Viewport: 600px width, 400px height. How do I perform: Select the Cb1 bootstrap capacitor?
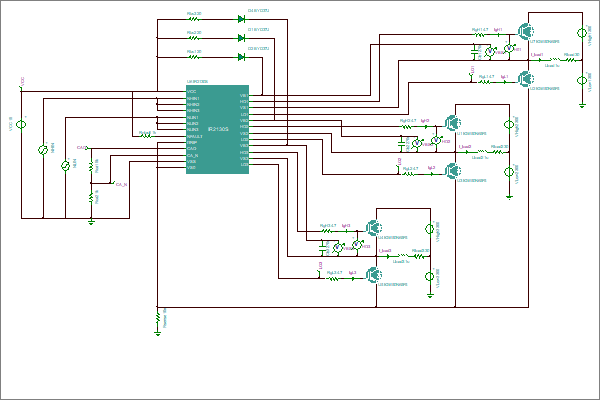pos(474,52)
